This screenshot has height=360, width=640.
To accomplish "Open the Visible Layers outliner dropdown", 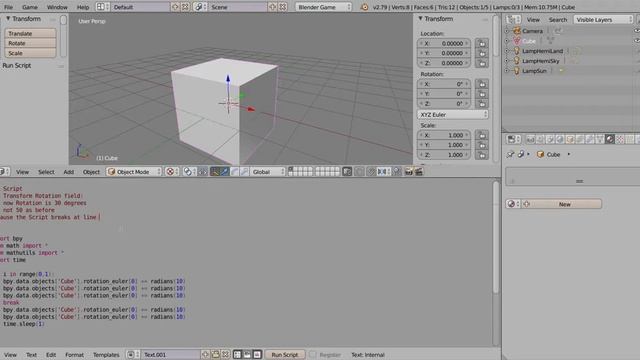I will tap(603, 20).
